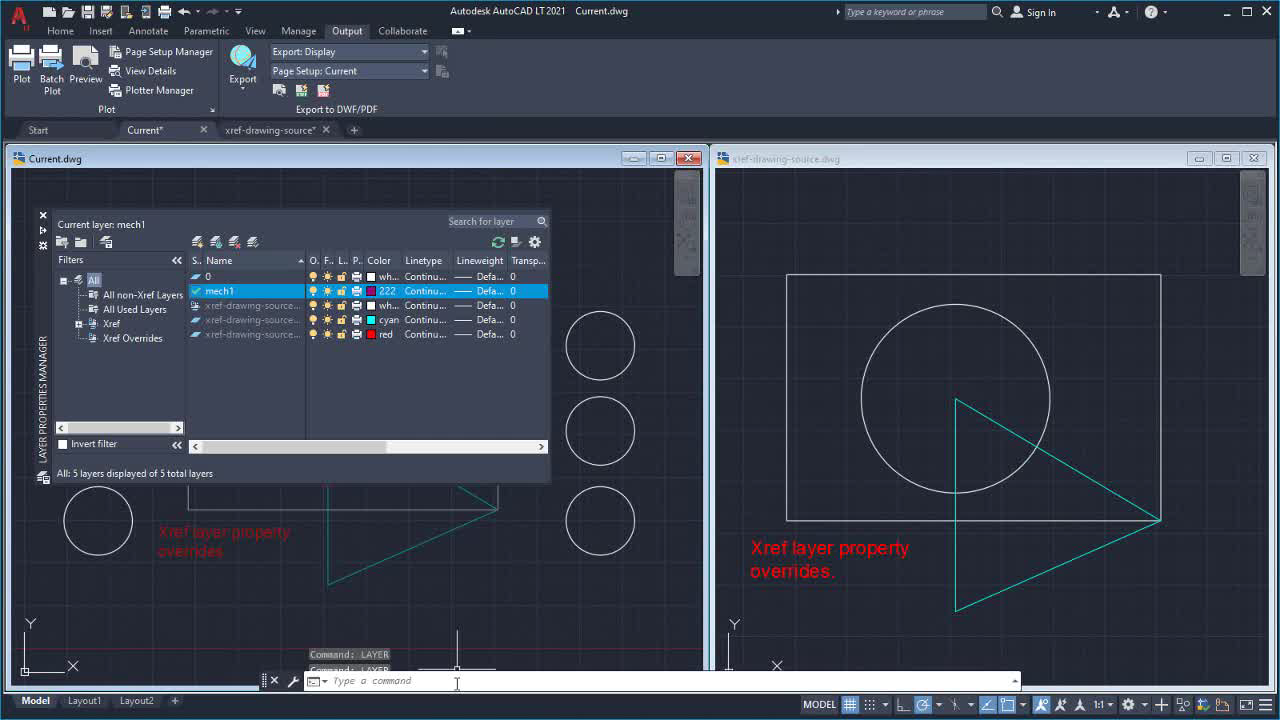The image size is (1280, 720).
Task: Click the Save icon in quick access toolbar
Action: click(87, 12)
